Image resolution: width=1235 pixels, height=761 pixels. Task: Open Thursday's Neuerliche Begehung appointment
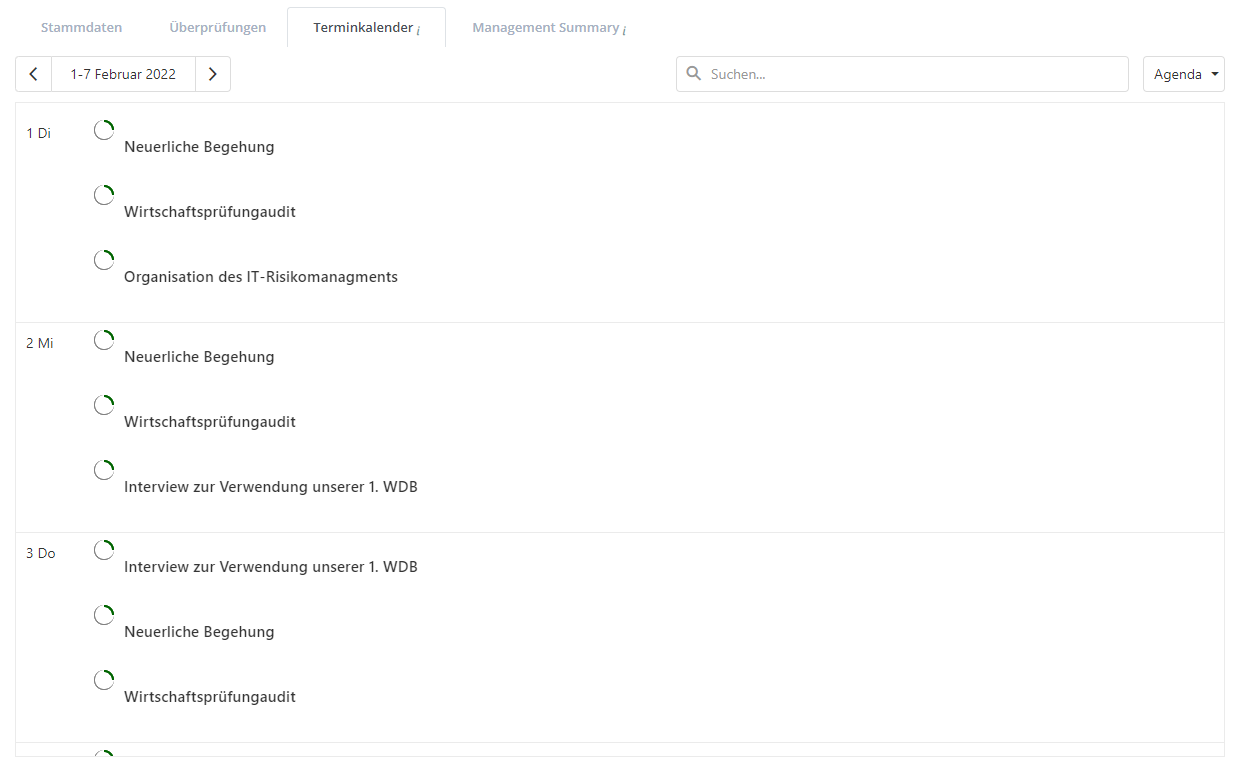[199, 632]
